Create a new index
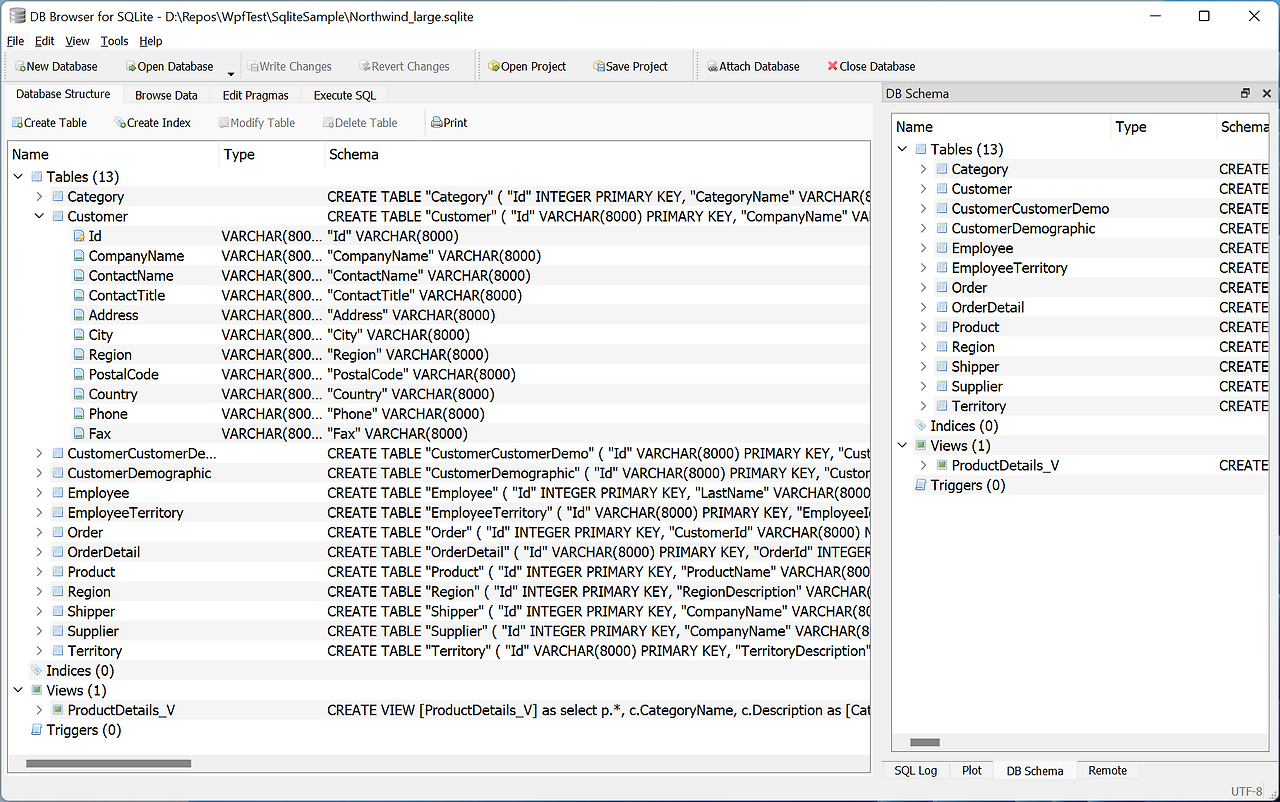1280x802 pixels. point(153,122)
